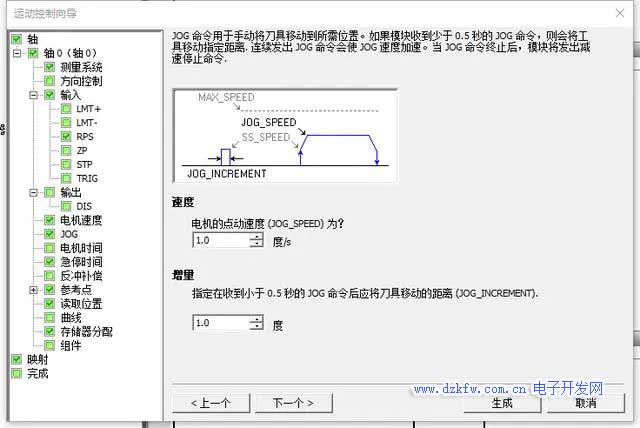
Task: Collapse the 输出 tree node
Action: (x=34, y=192)
